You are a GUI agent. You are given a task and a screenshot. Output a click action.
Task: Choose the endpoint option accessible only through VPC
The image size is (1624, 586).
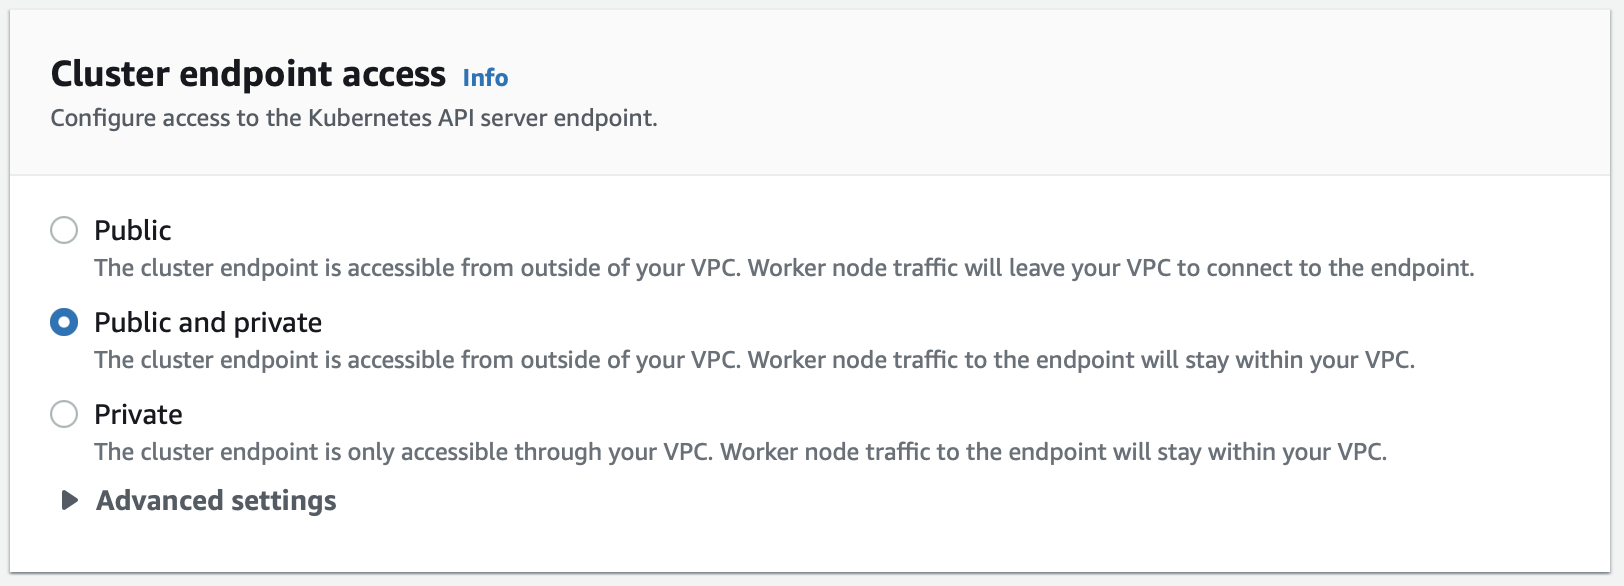(64, 414)
